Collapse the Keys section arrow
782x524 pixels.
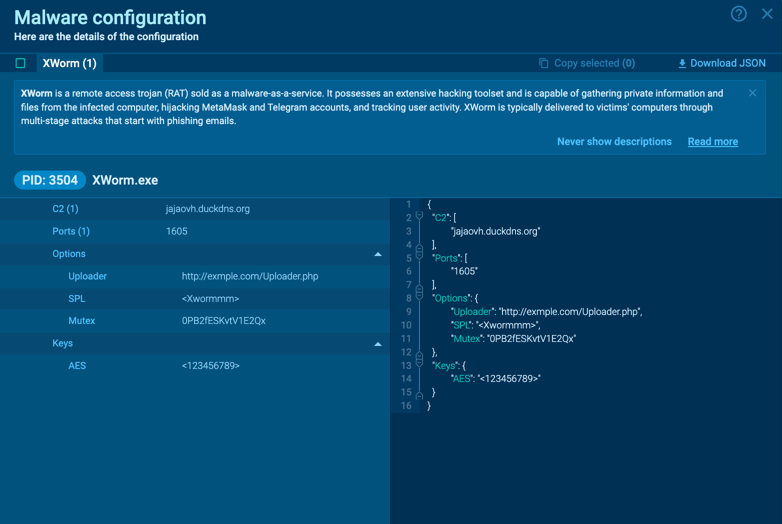pyautogui.click(x=377, y=344)
